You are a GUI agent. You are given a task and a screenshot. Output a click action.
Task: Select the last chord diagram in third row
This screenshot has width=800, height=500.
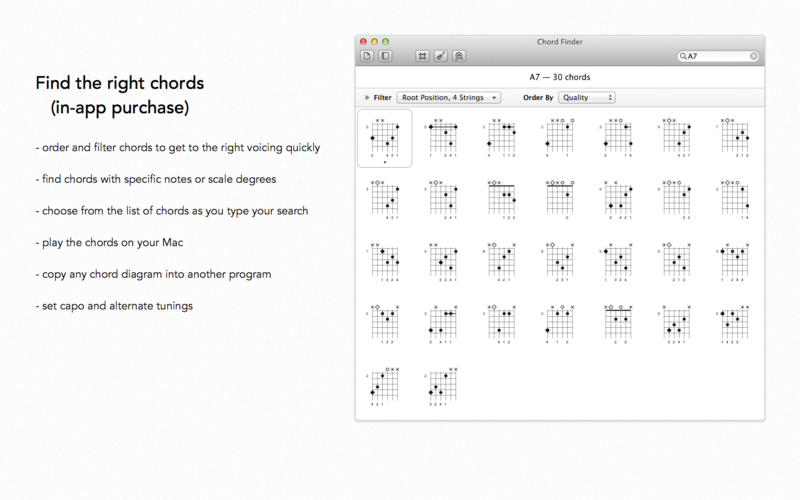(735, 262)
